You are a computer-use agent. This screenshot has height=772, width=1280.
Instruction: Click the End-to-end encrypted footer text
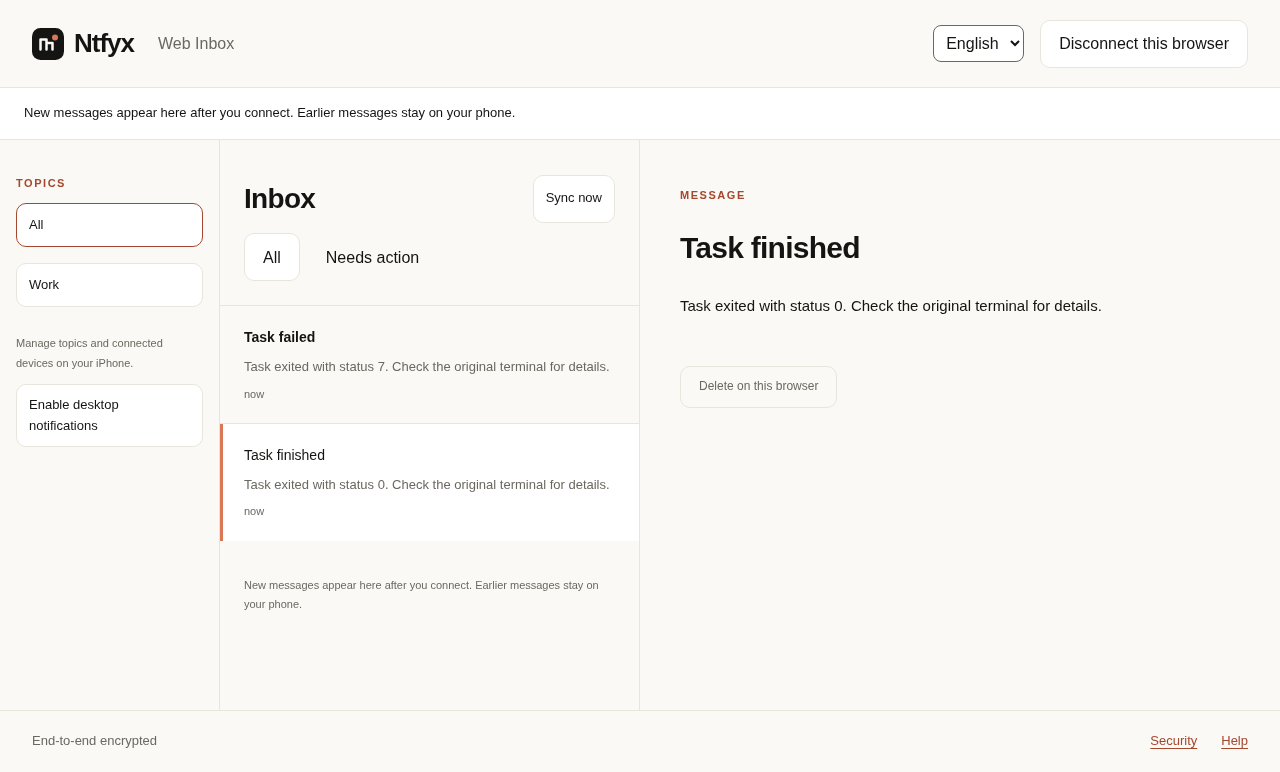pos(94,741)
